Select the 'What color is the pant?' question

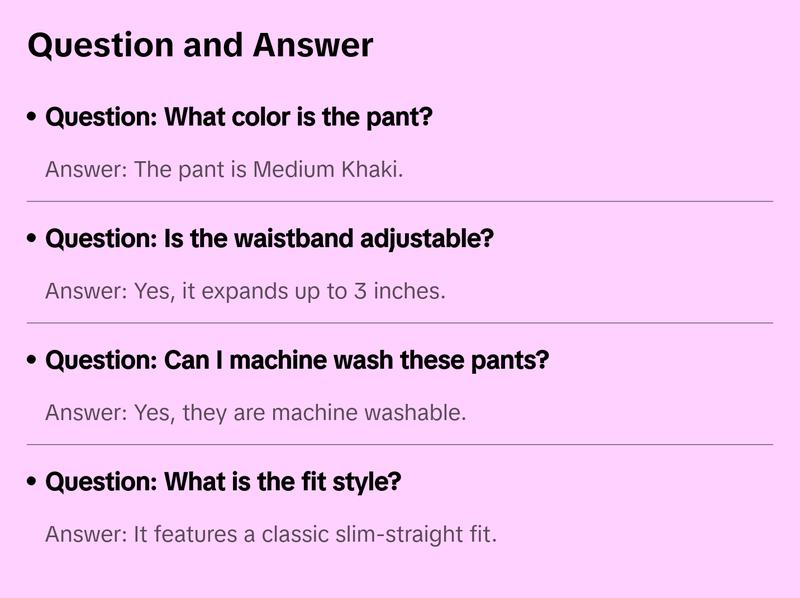pyautogui.click(x=239, y=117)
